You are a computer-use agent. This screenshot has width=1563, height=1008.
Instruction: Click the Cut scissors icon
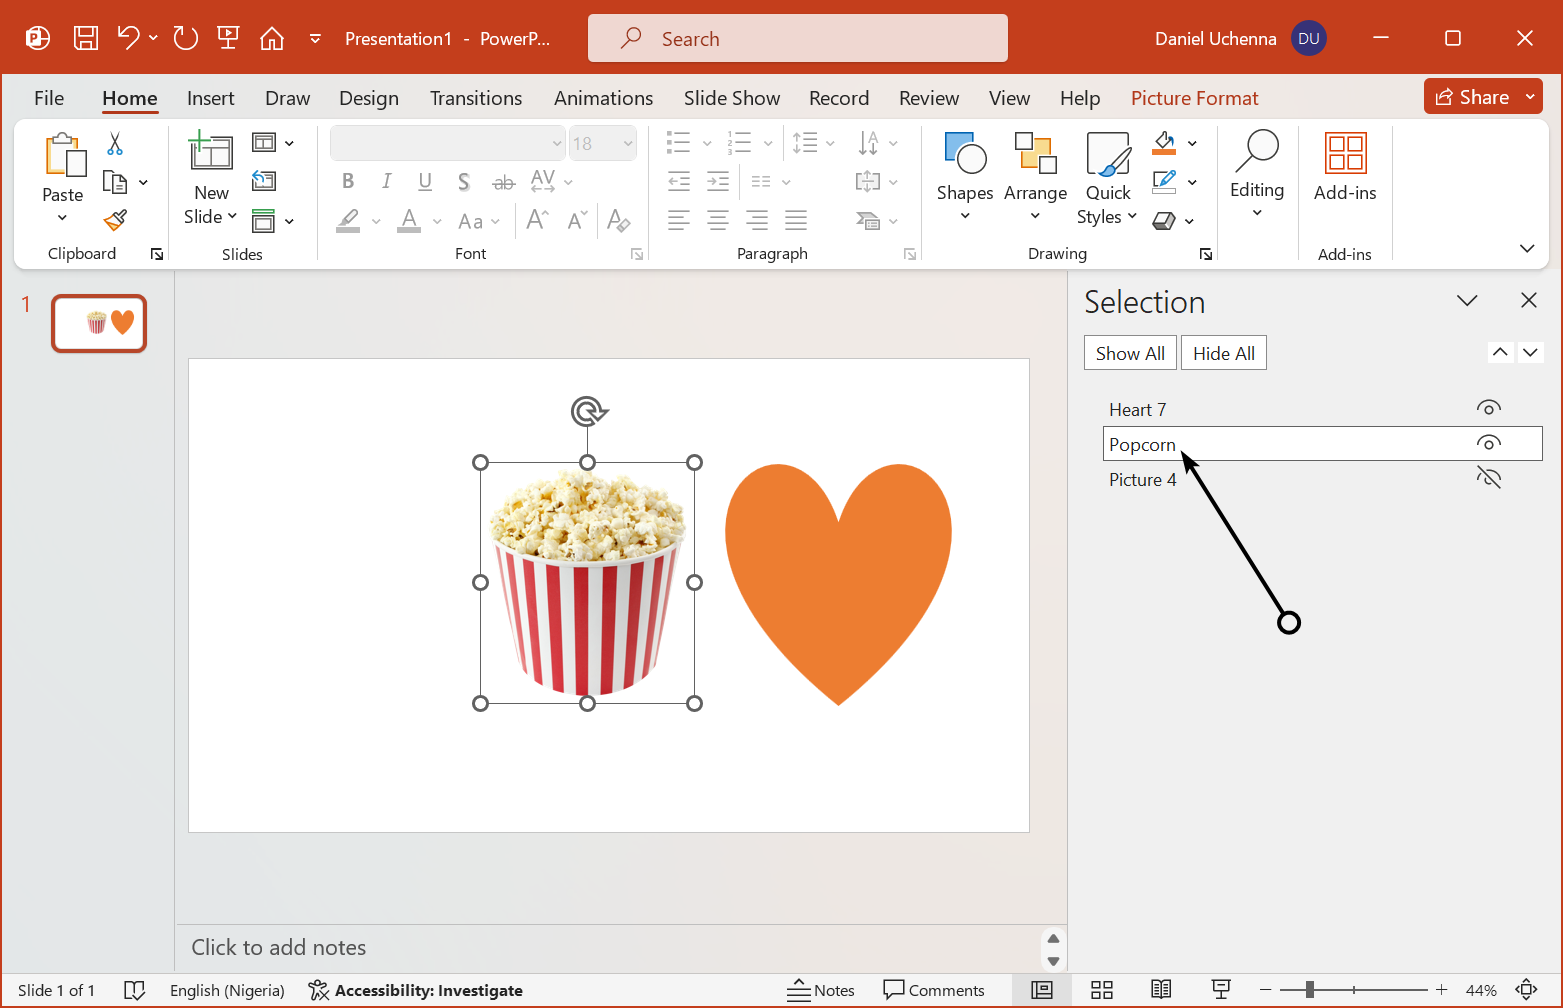coord(115,144)
